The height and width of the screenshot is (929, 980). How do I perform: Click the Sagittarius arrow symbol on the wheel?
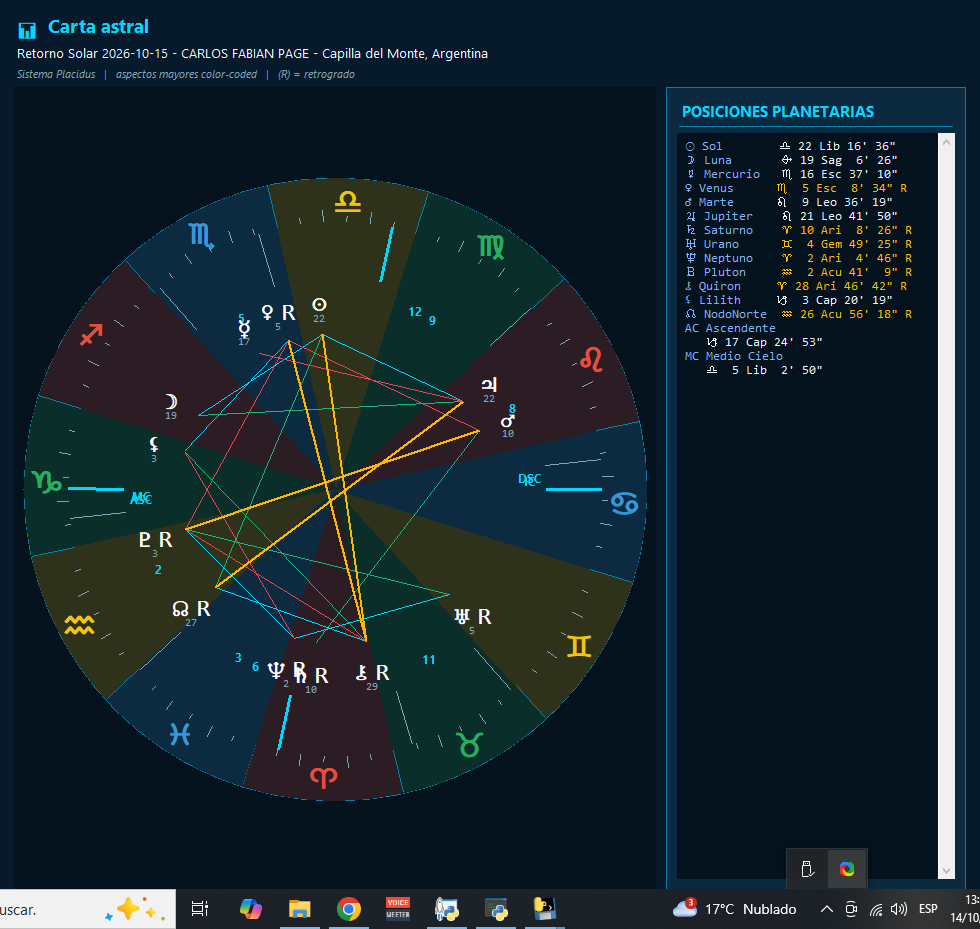pos(91,334)
